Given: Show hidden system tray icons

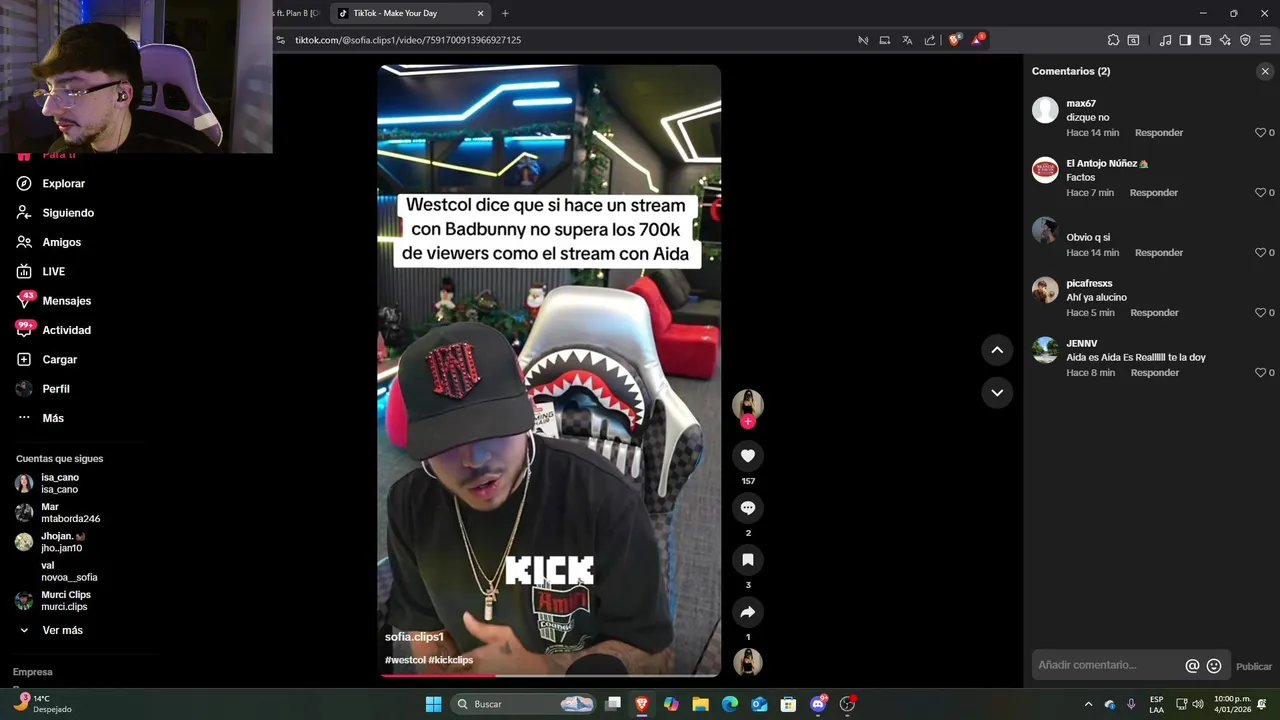Looking at the screenshot, I should [x=1089, y=704].
